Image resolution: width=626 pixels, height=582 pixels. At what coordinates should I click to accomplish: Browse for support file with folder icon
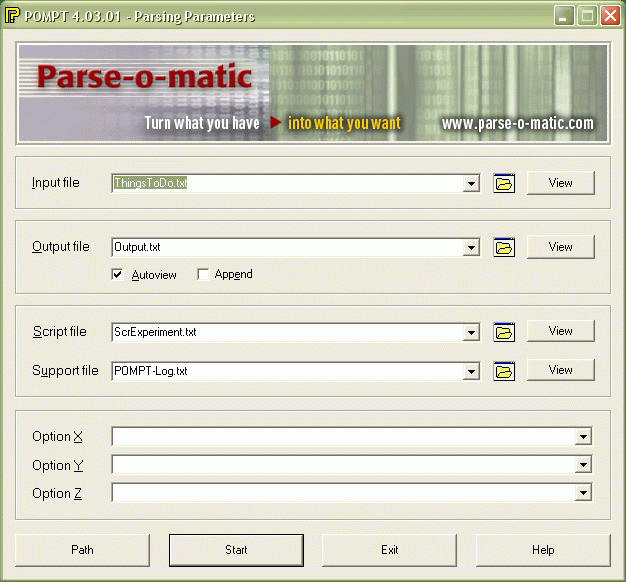[x=504, y=371]
